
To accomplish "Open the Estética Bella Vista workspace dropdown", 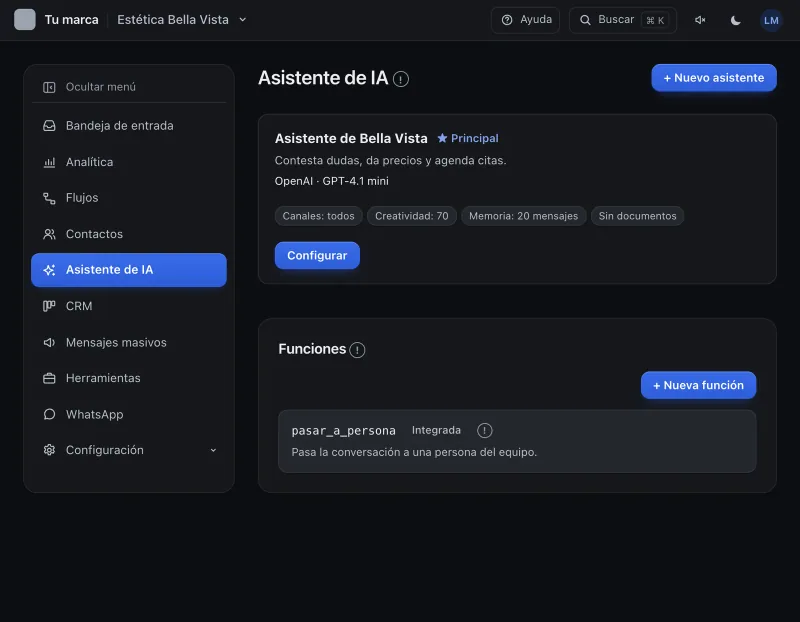I will [182, 20].
